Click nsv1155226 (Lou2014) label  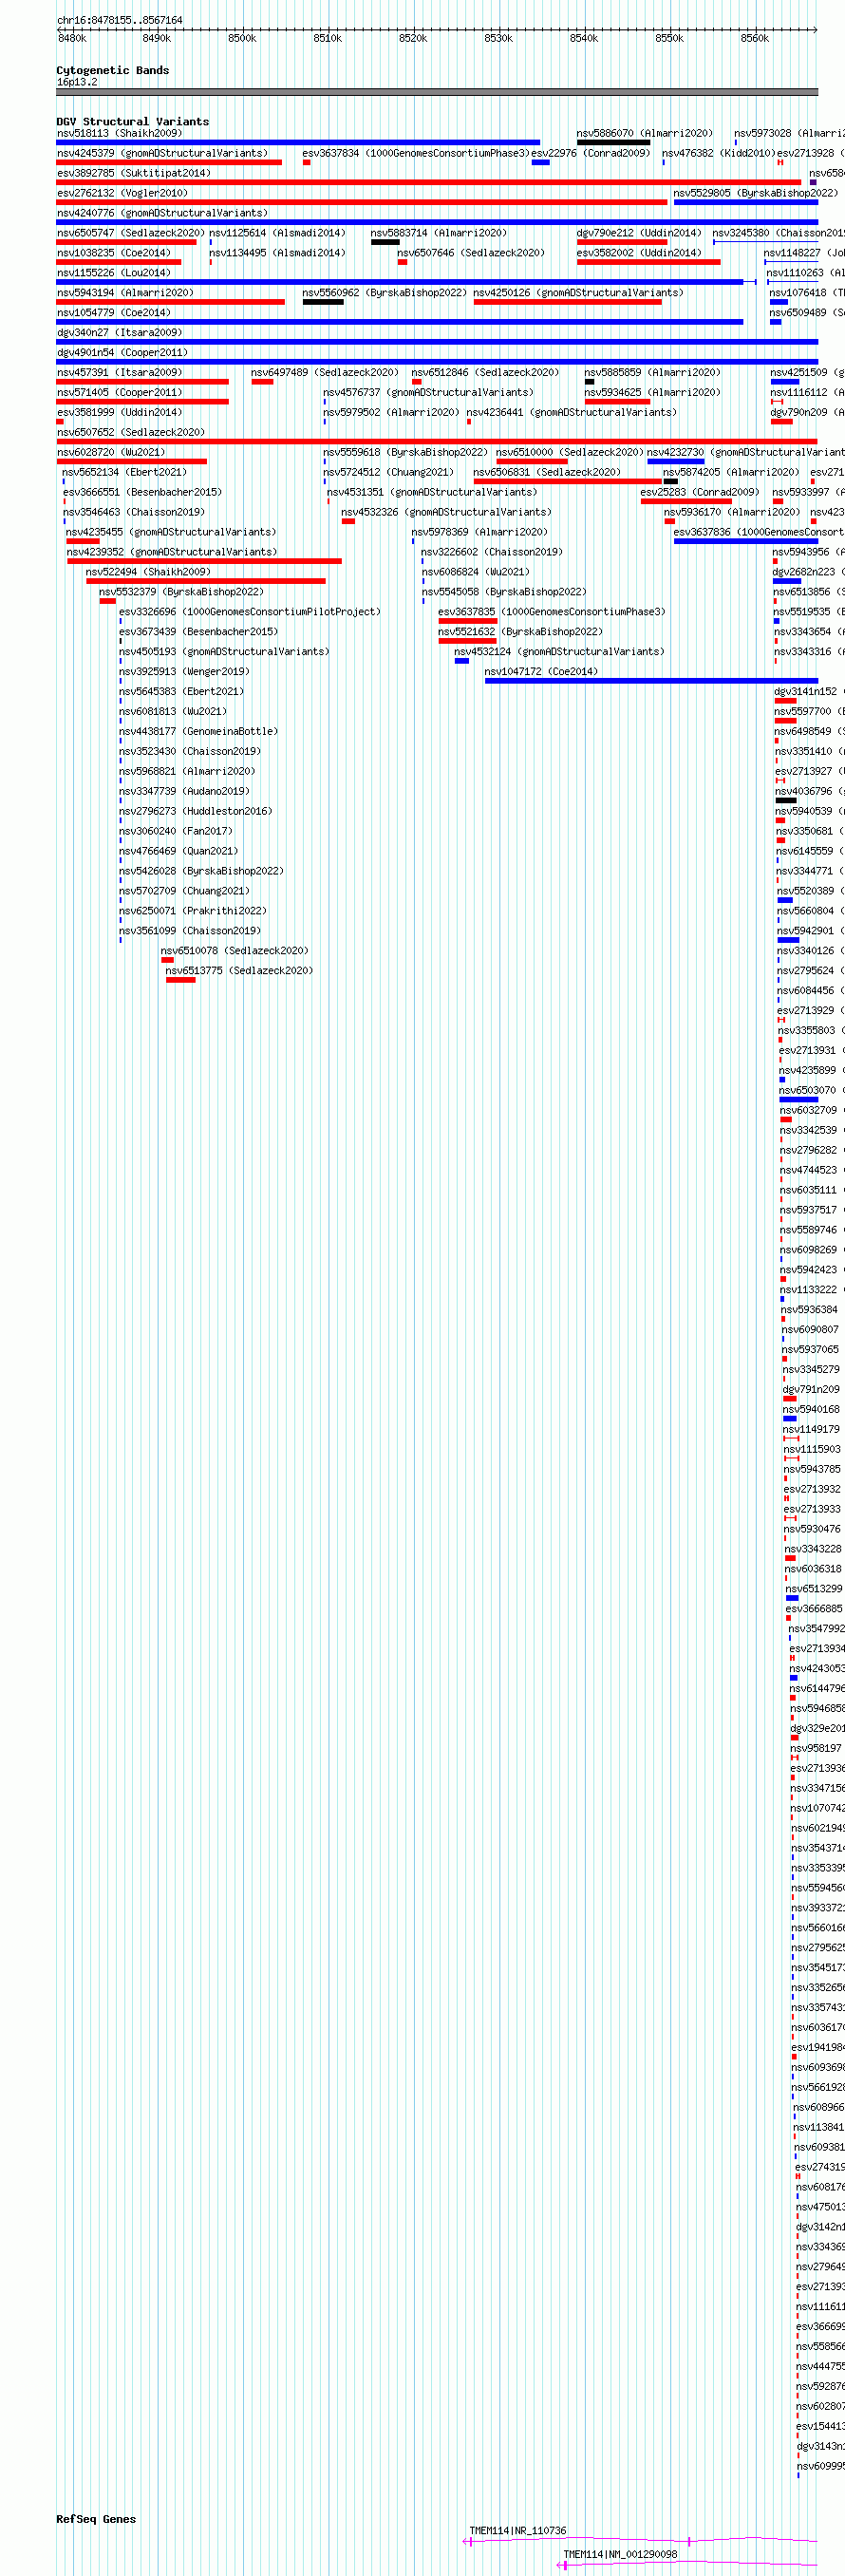pos(114,273)
